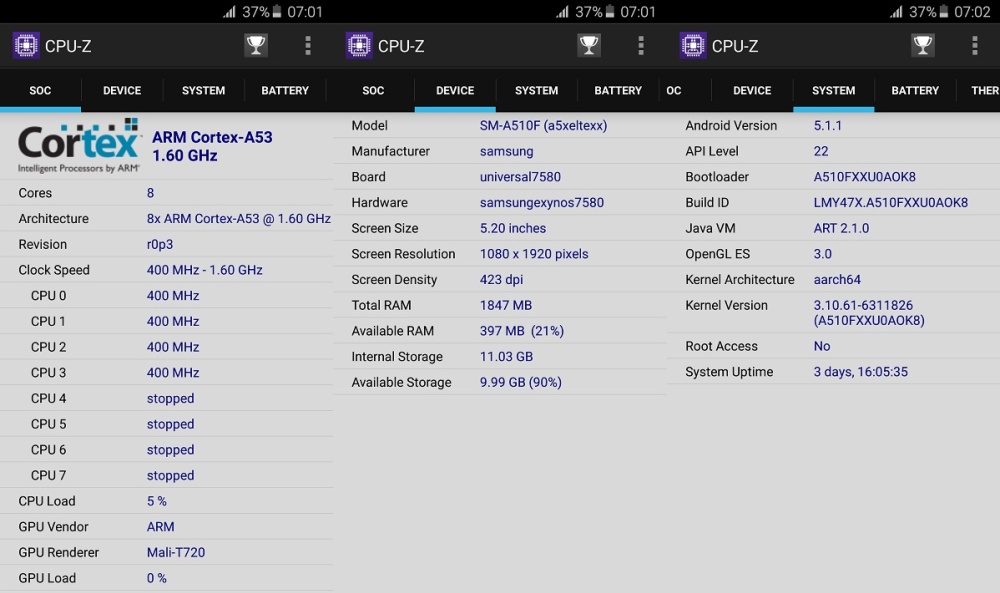
Task: Select SOC tab in middle panel
Action: click(373, 91)
